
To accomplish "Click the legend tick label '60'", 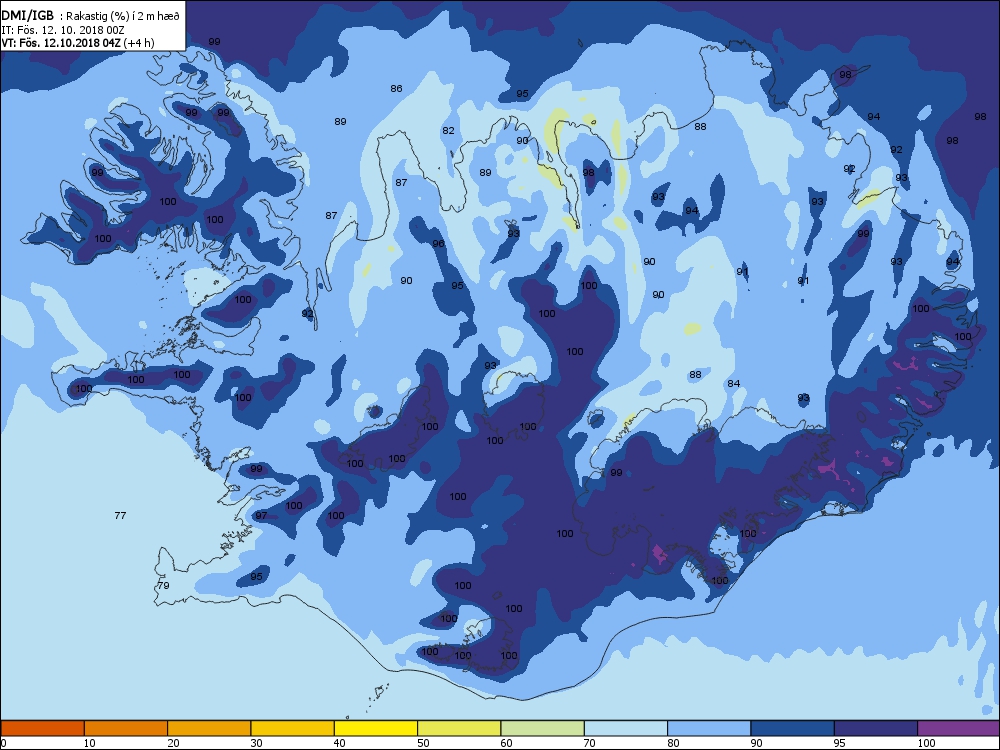I will (x=506, y=743).
